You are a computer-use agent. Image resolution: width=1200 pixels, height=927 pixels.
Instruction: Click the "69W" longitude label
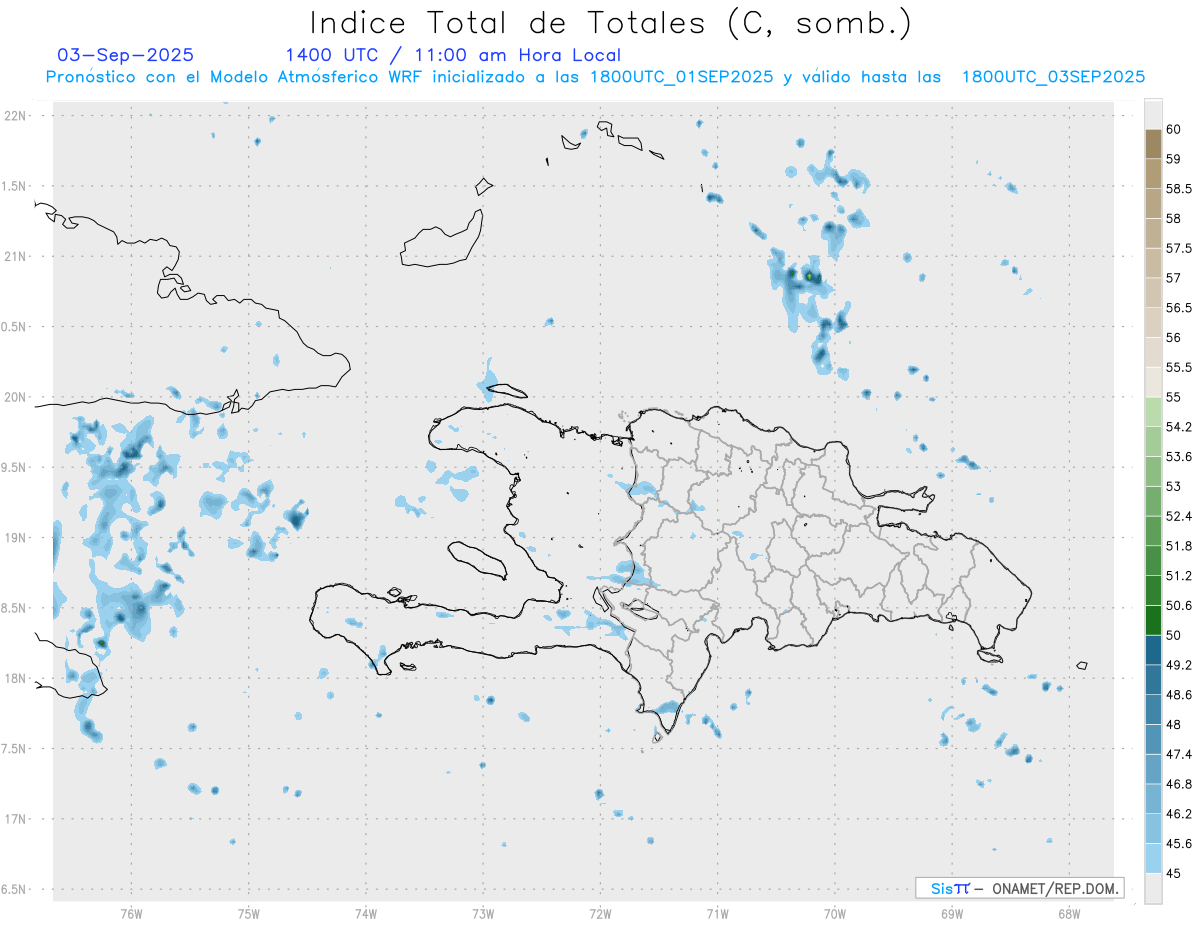tap(952, 913)
